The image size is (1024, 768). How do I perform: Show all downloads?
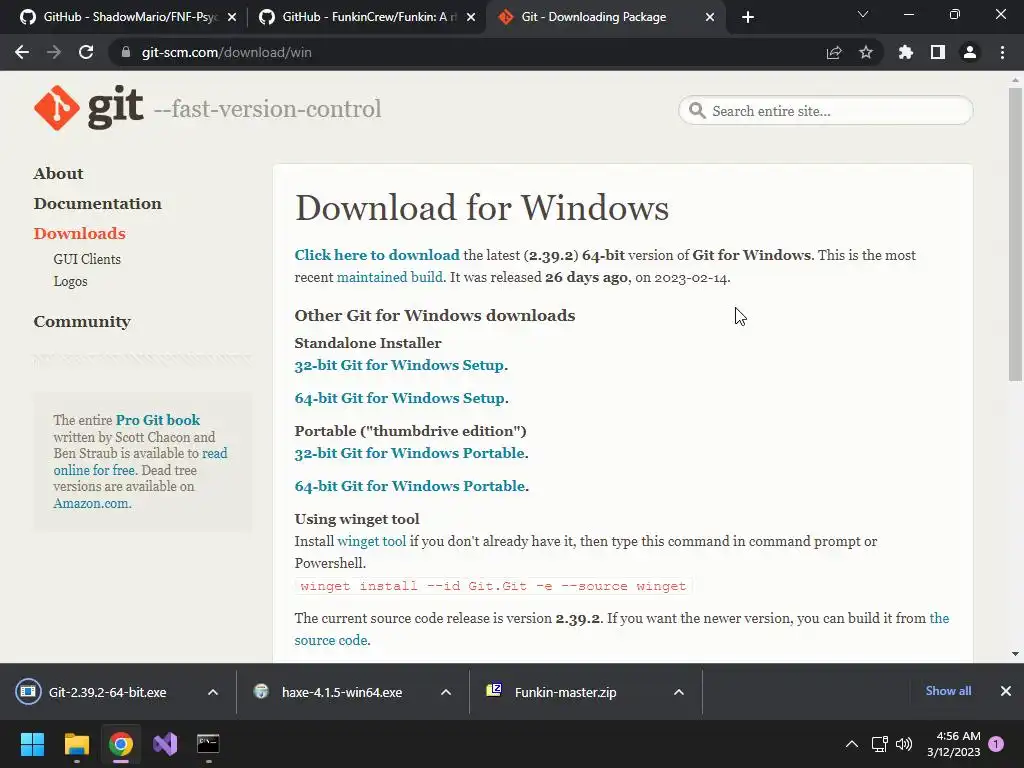click(x=948, y=691)
